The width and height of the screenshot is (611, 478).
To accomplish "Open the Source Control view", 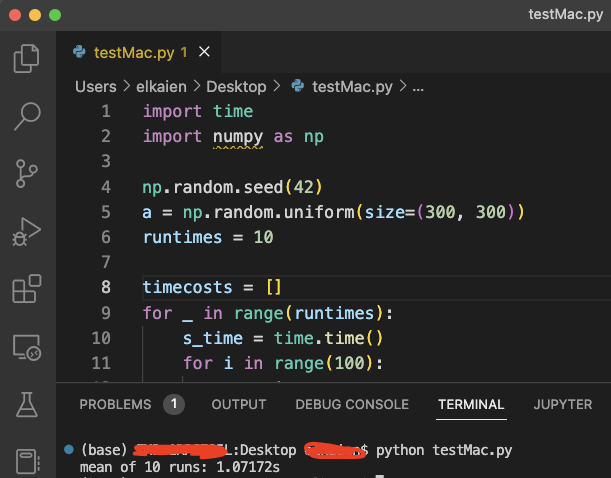I will (x=26, y=173).
